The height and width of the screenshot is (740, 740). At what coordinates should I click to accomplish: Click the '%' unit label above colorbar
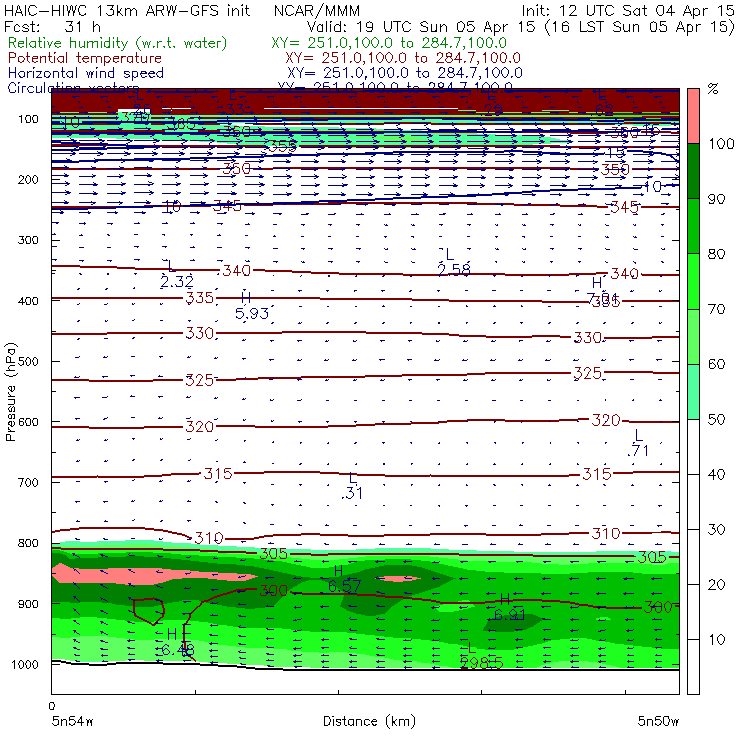tap(713, 89)
